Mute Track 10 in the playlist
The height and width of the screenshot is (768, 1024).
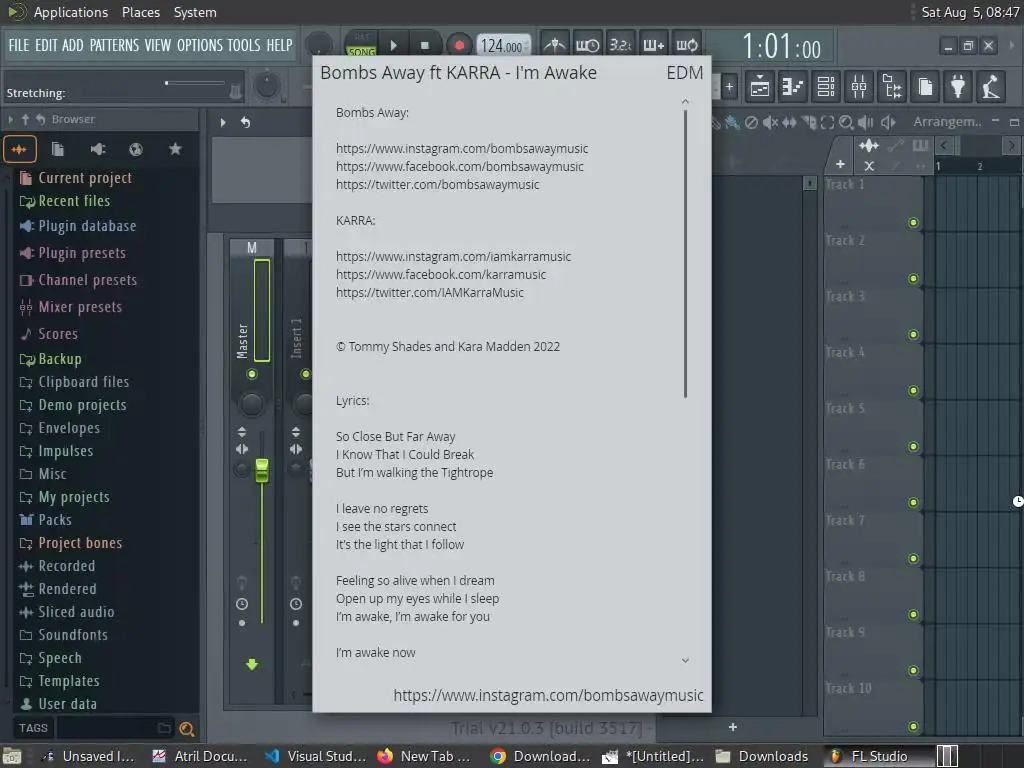914,727
